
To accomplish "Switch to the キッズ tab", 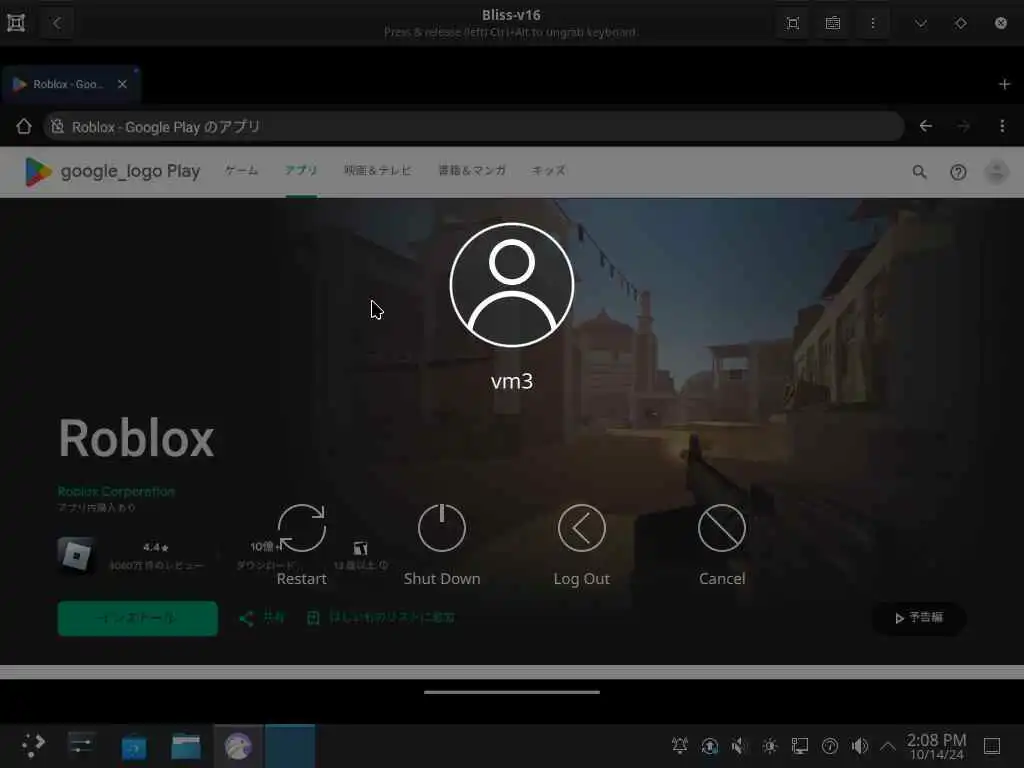I will [x=549, y=170].
